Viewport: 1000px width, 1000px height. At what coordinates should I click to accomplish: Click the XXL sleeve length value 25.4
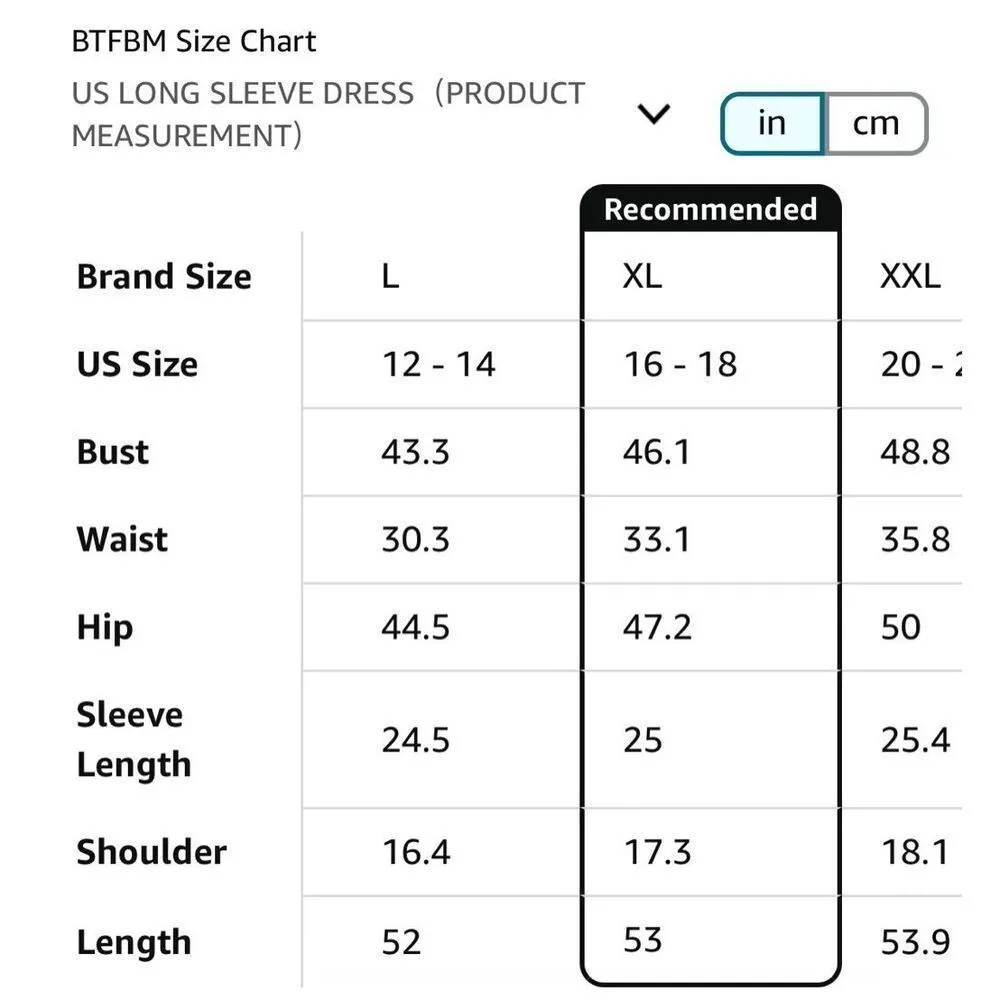pyautogui.click(x=915, y=740)
